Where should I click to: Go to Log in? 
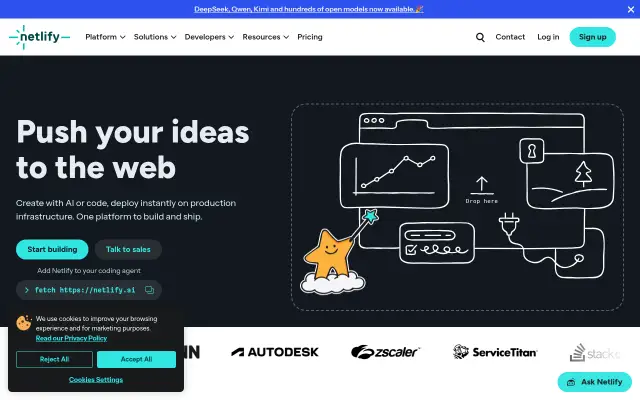[x=548, y=37]
